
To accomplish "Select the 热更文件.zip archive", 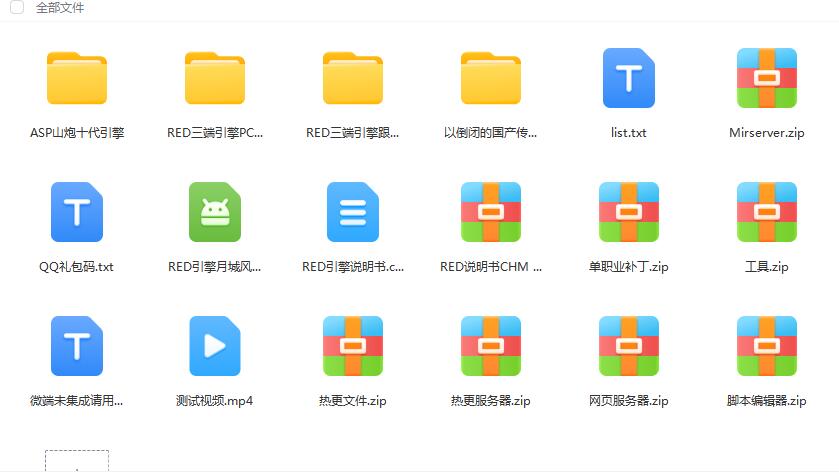I will 353,346.
